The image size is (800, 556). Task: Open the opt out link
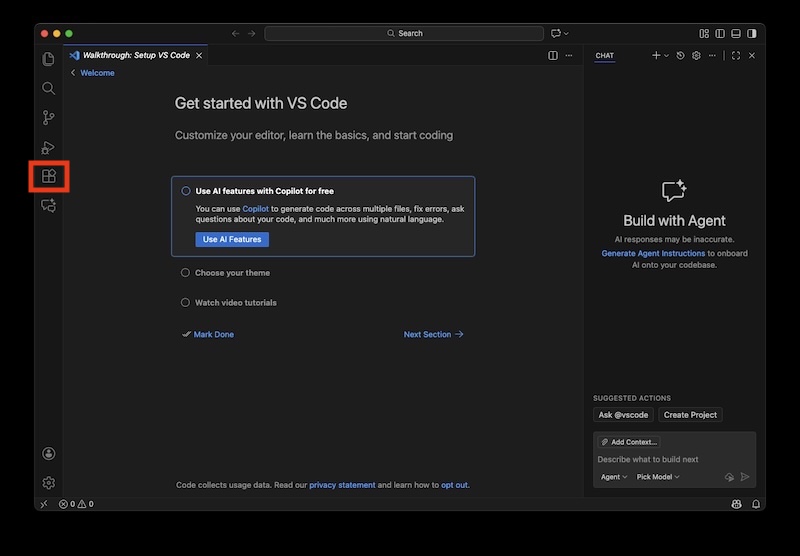point(454,485)
